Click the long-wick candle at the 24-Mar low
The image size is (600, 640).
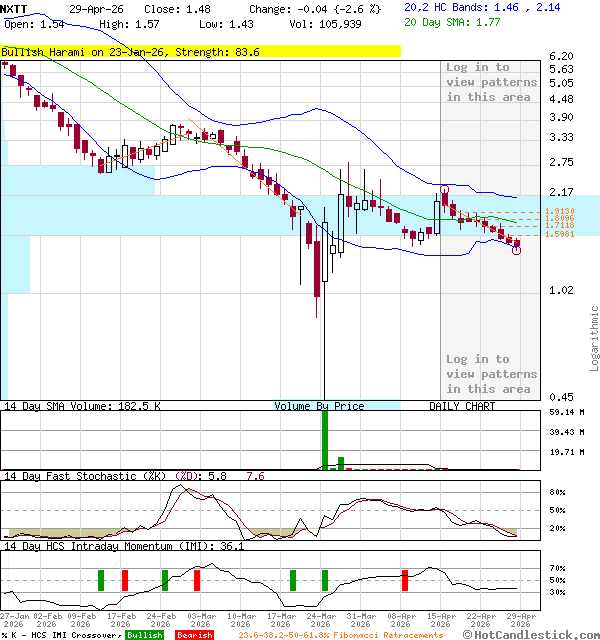coord(317,270)
